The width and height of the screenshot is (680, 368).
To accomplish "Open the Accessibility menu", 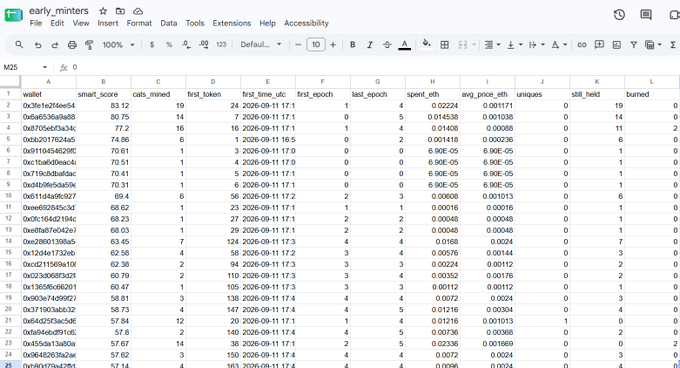I will tap(306, 23).
